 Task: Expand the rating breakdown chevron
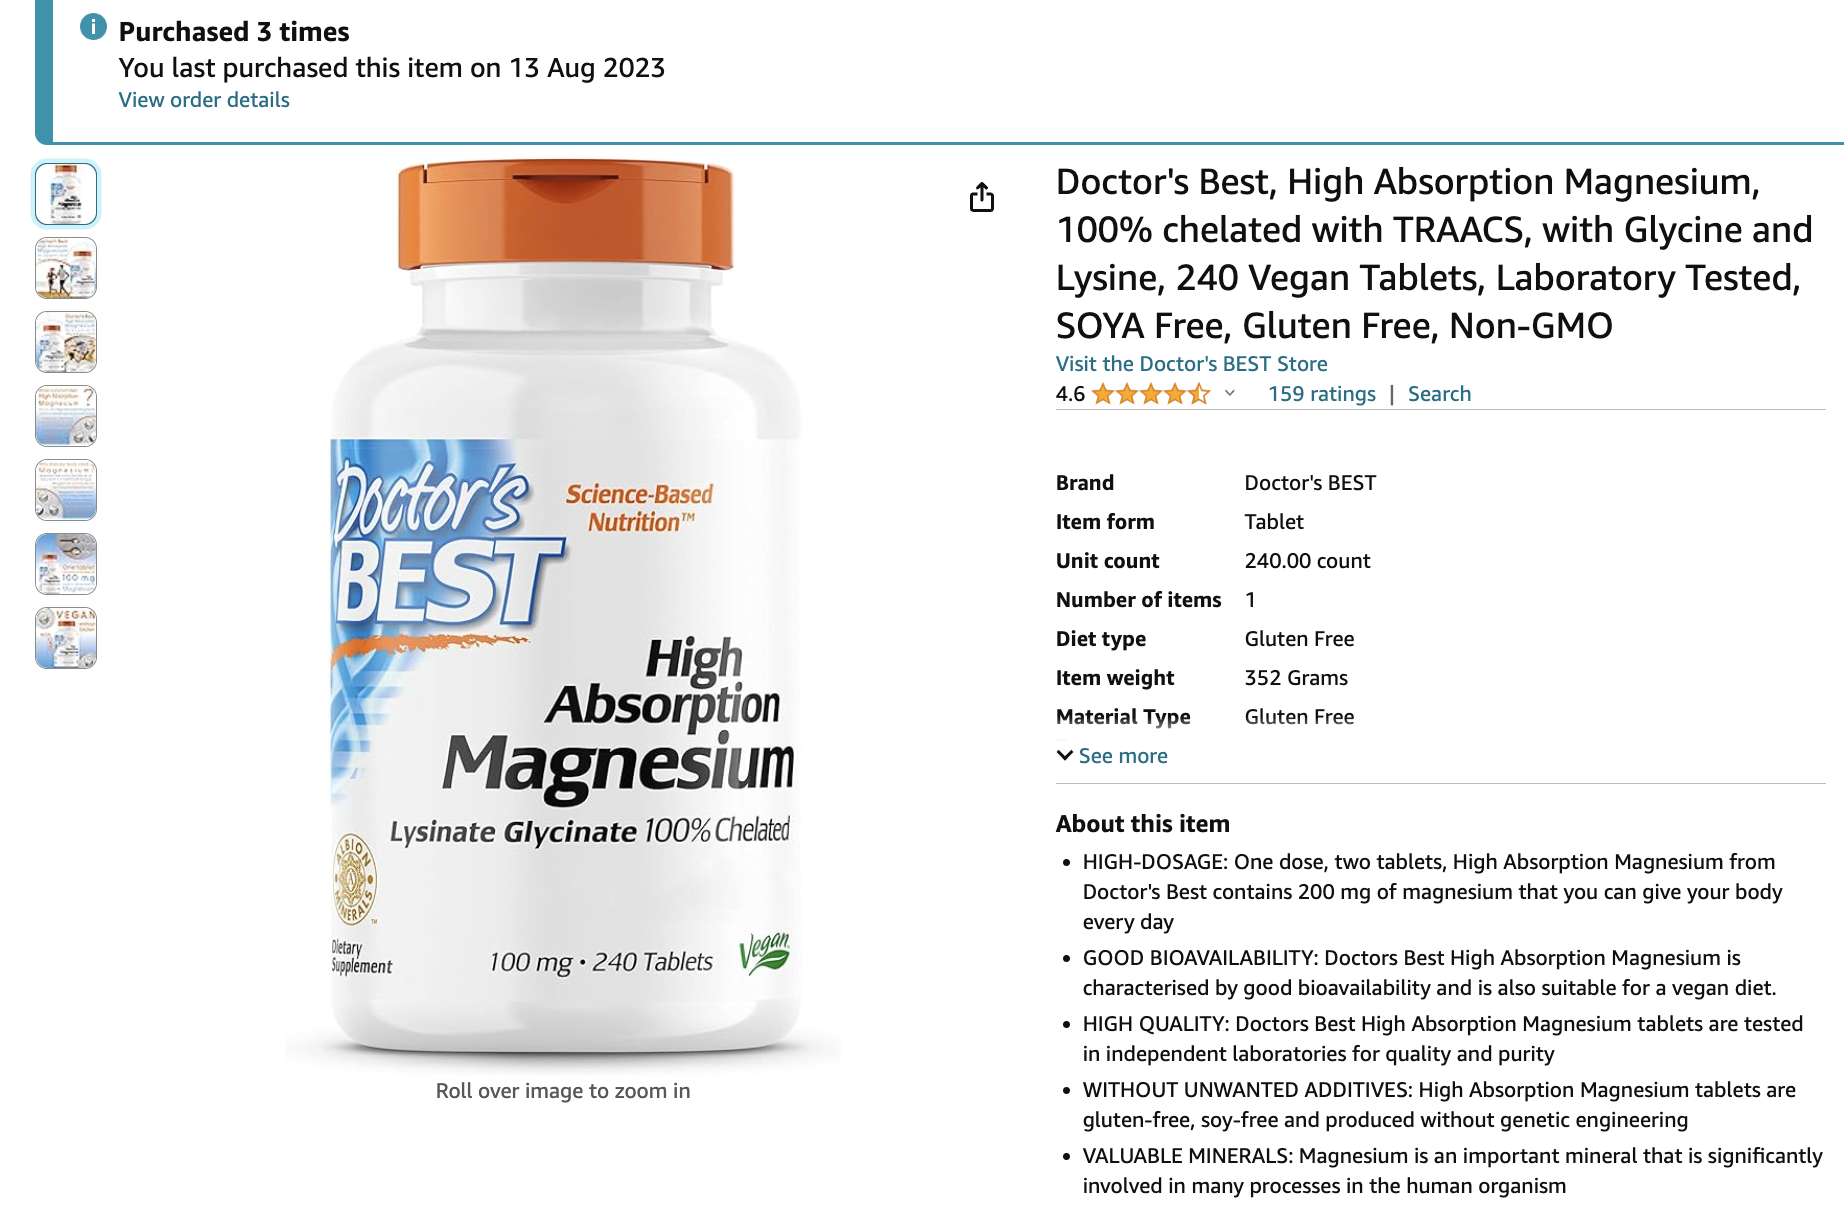click(x=1230, y=393)
